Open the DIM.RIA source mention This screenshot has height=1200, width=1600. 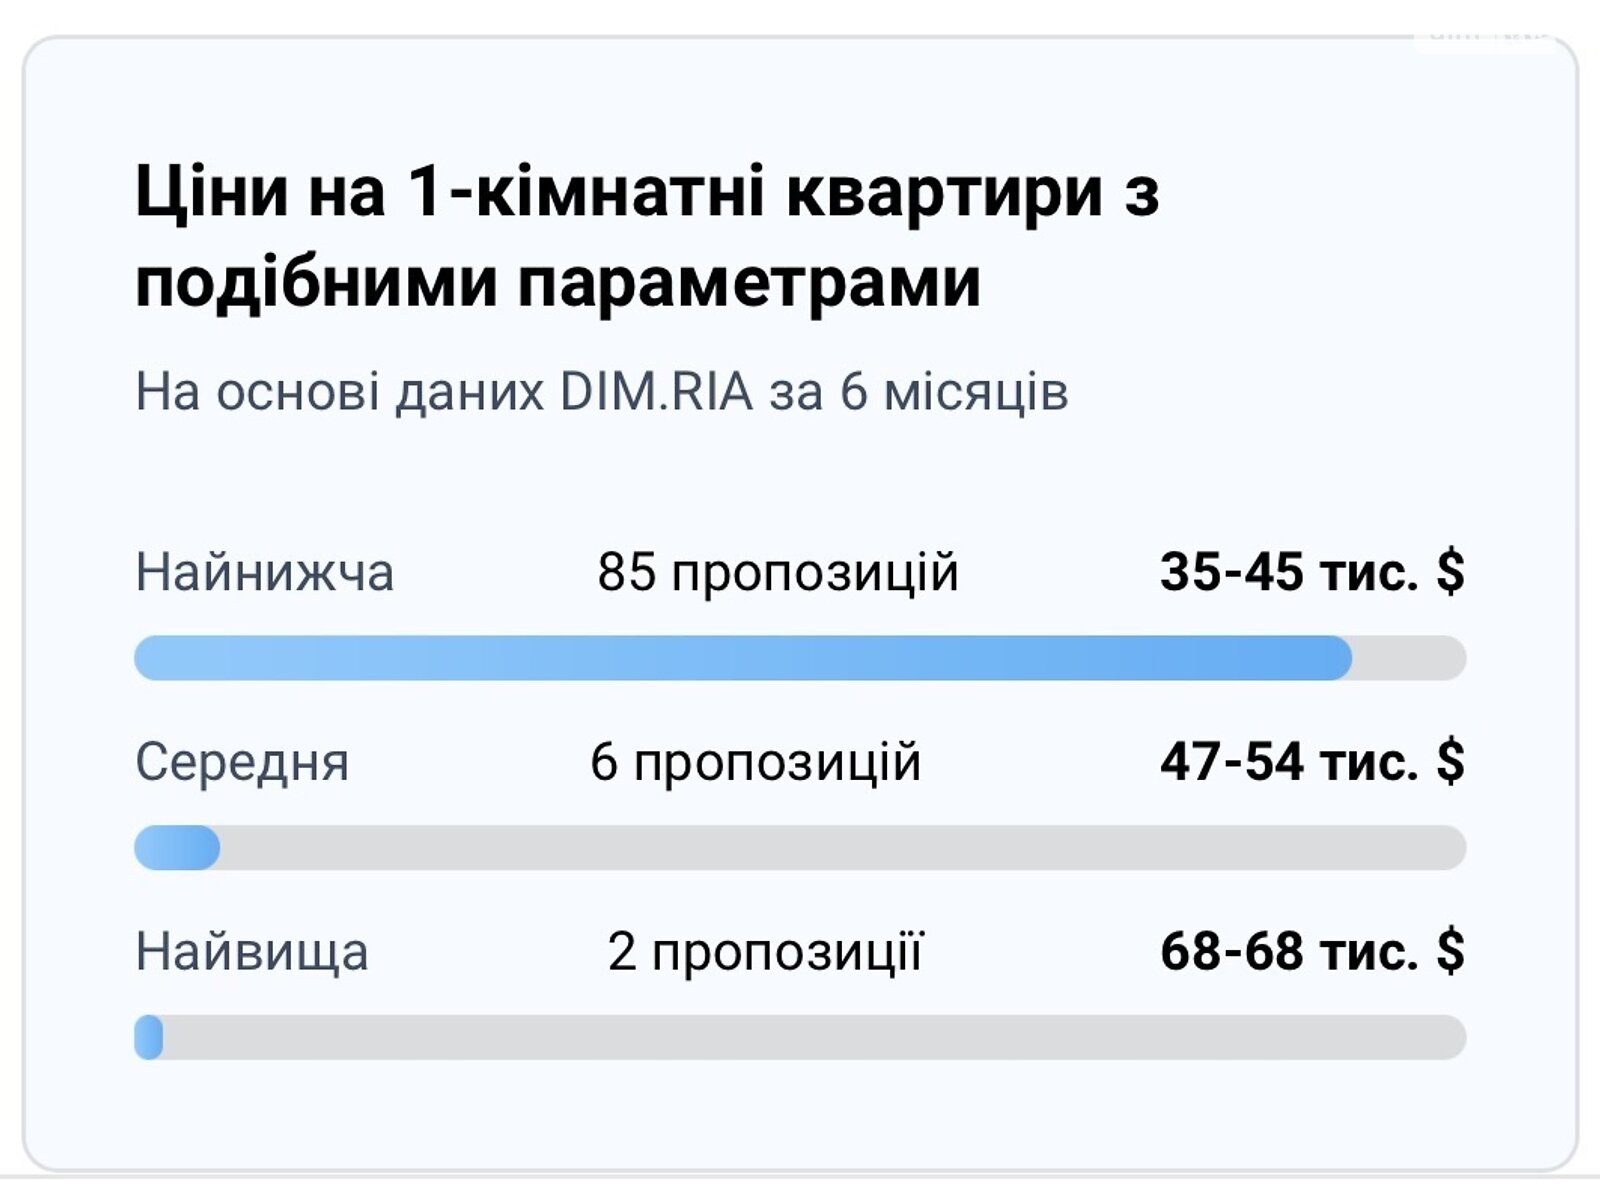tap(655, 392)
